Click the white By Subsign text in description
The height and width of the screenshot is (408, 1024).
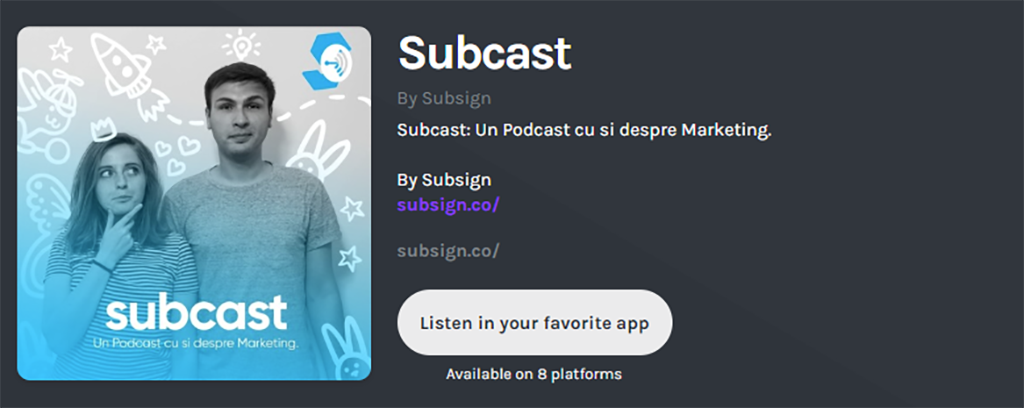point(444,180)
